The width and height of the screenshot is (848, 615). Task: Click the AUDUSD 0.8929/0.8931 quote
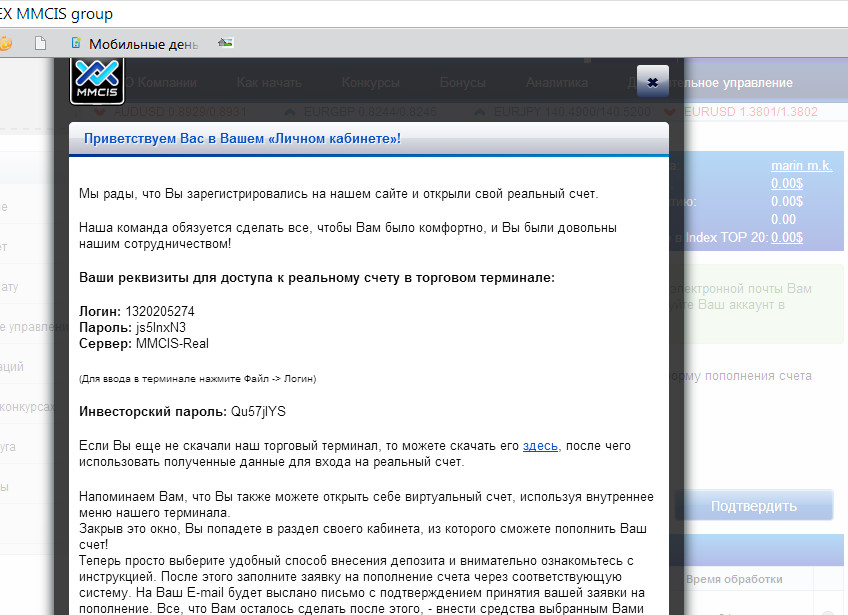(x=180, y=112)
